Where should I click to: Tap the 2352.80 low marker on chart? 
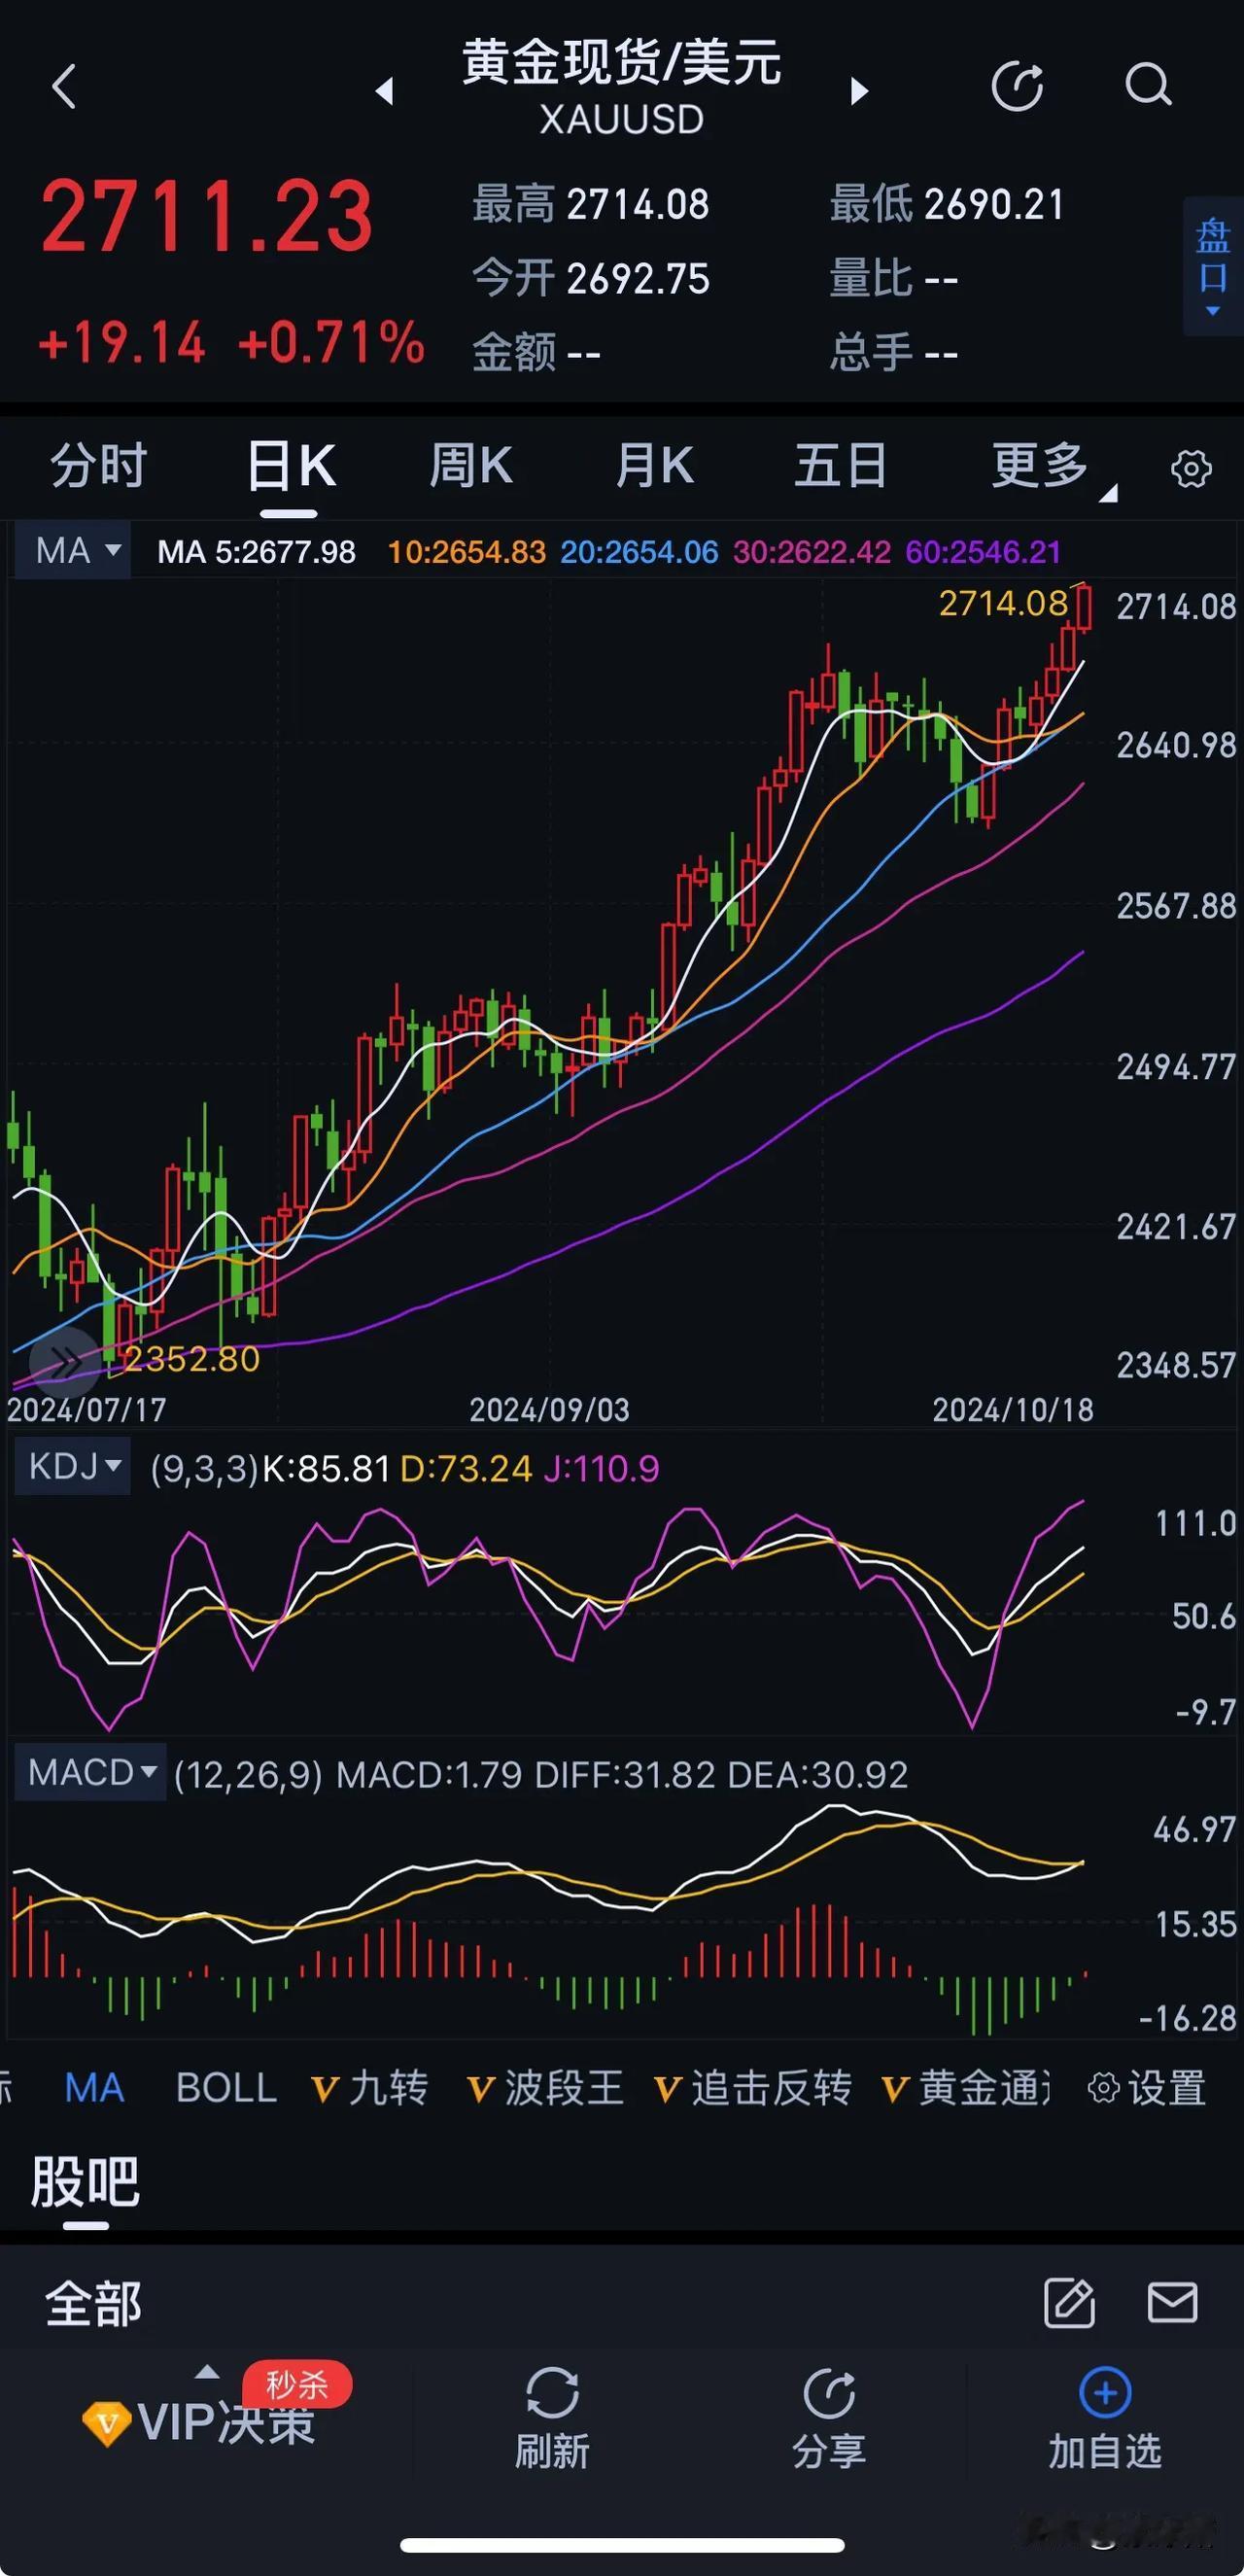191,1358
